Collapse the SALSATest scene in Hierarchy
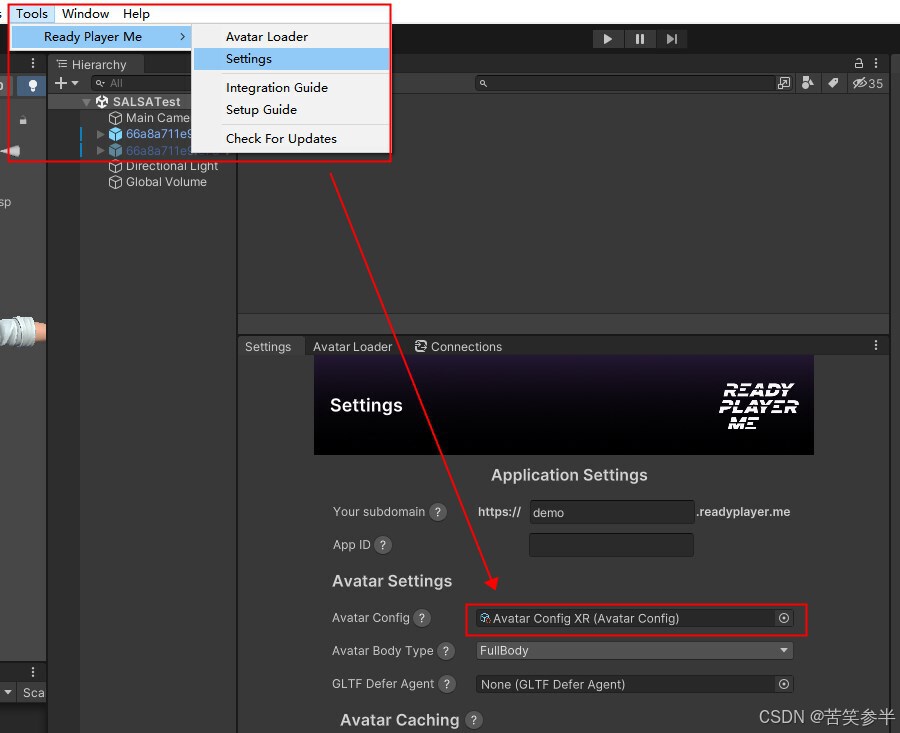 point(85,101)
